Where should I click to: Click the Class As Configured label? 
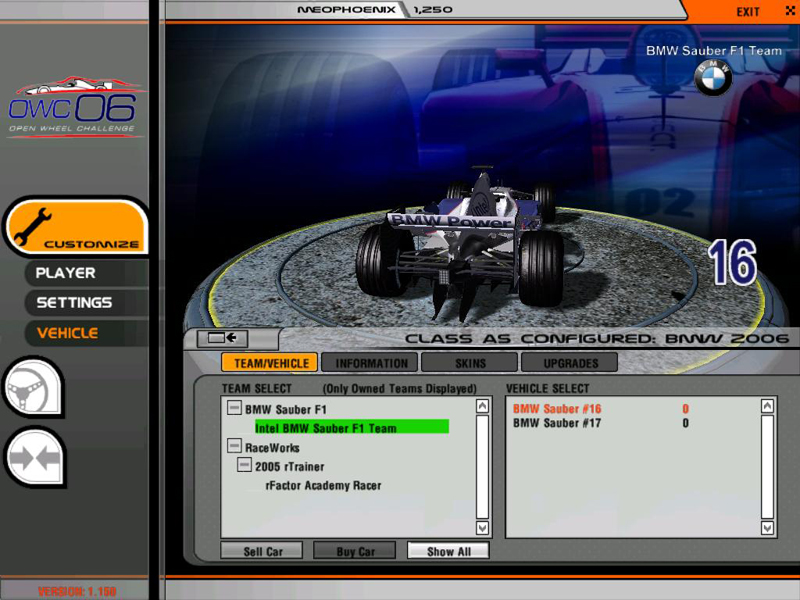point(596,338)
